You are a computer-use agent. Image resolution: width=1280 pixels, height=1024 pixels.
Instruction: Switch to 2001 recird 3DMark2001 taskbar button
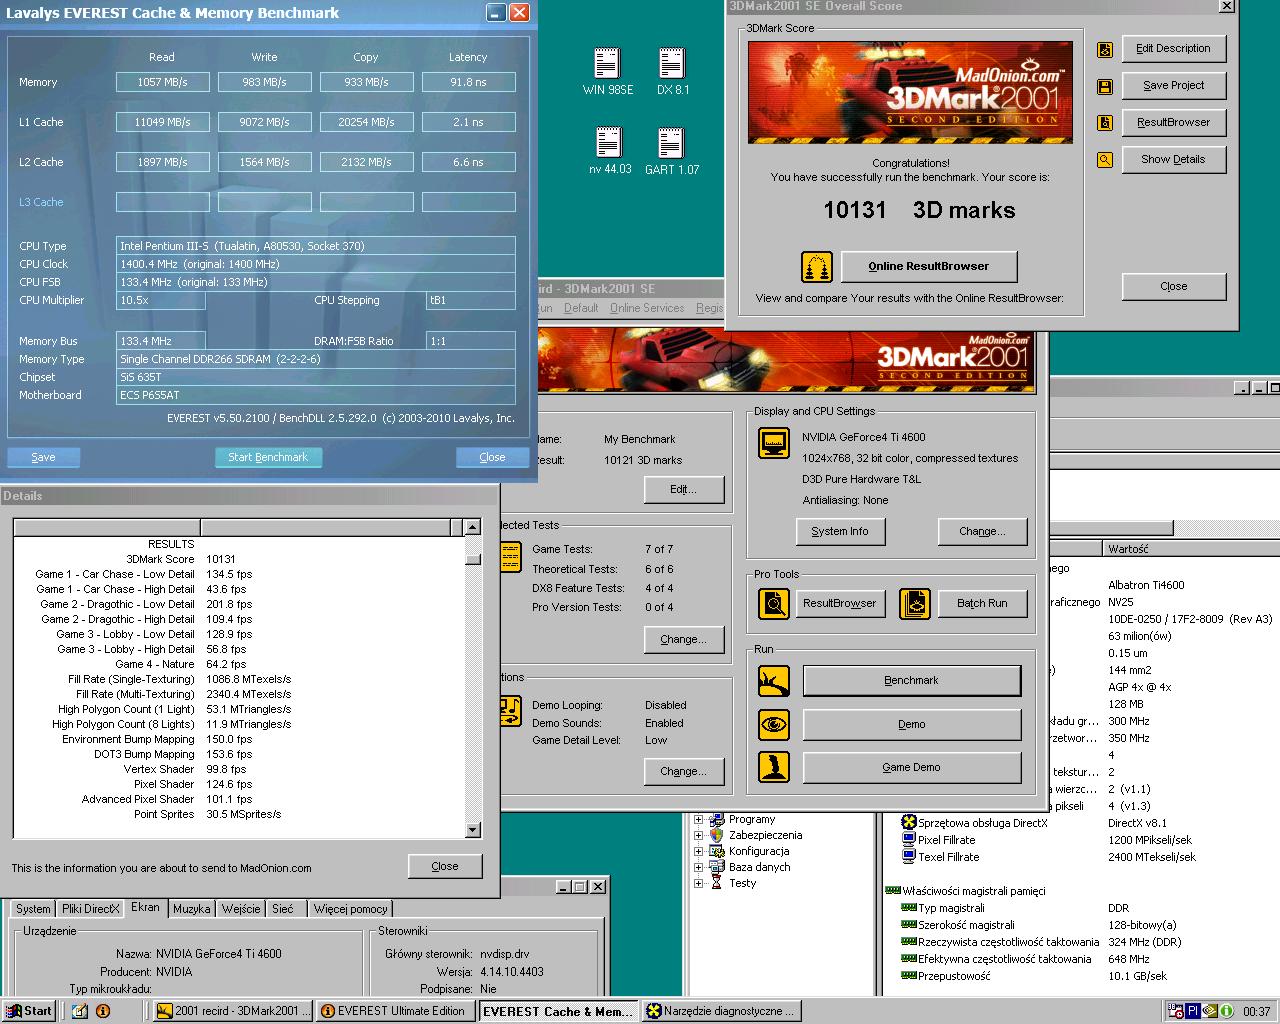coord(234,1011)
